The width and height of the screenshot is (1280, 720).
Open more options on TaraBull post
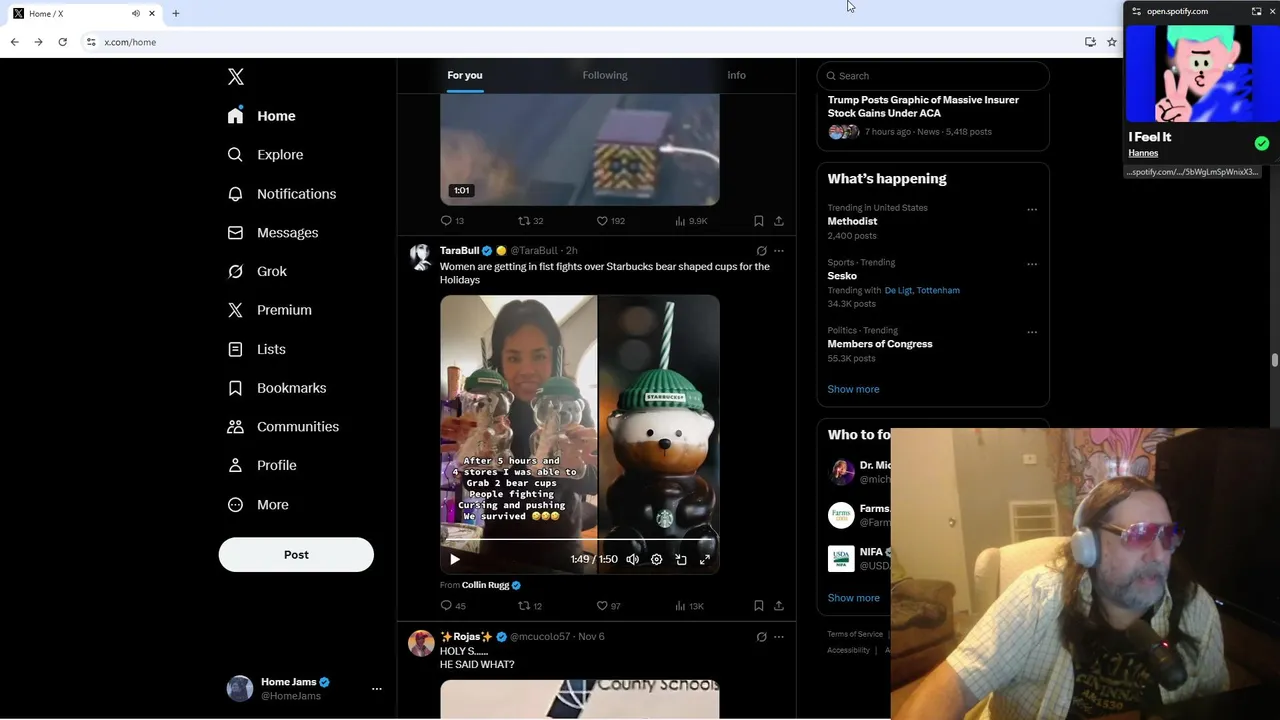click(x=779, y=251)
